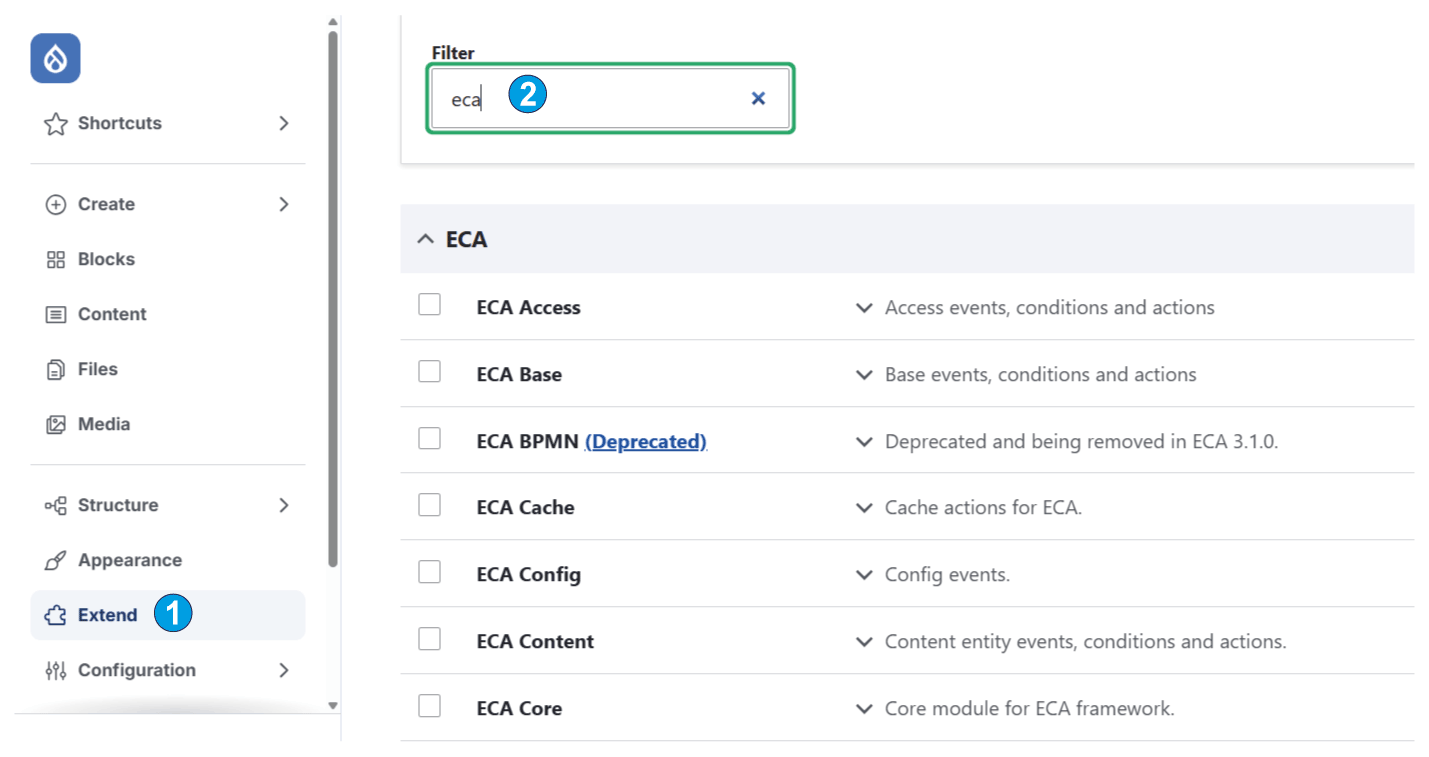Clear the filter with the X icon

758,98
